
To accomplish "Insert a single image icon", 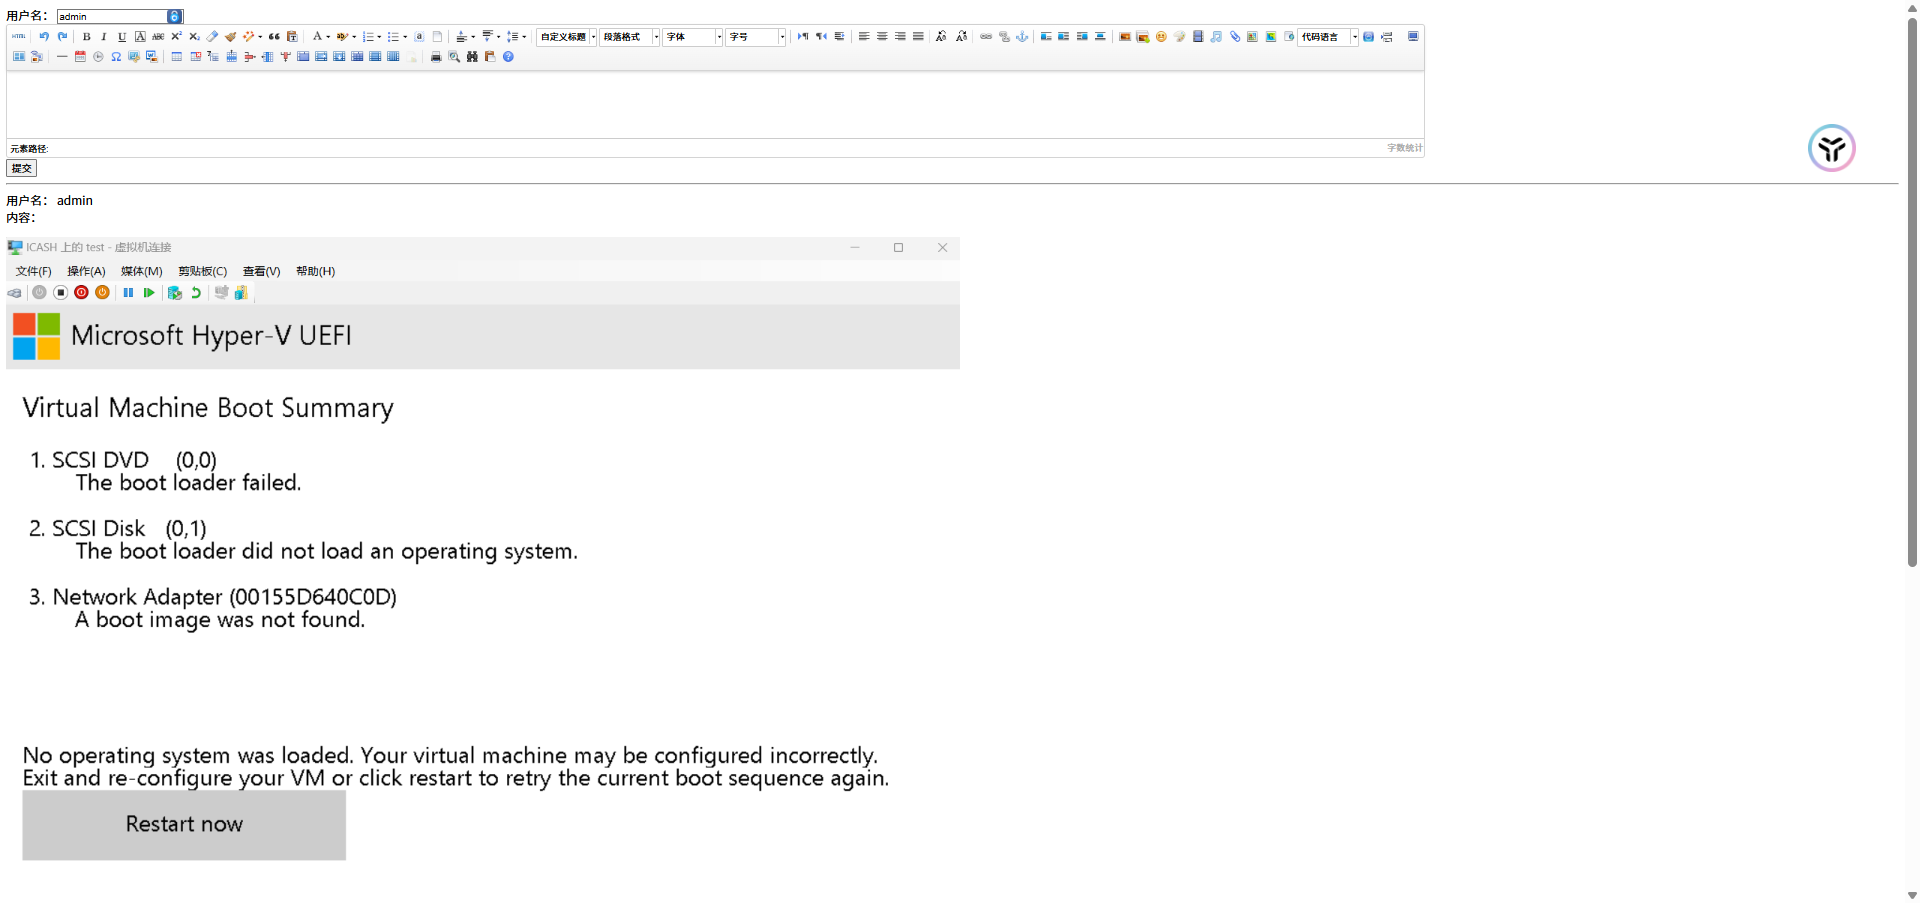I will coord(1125,36).
